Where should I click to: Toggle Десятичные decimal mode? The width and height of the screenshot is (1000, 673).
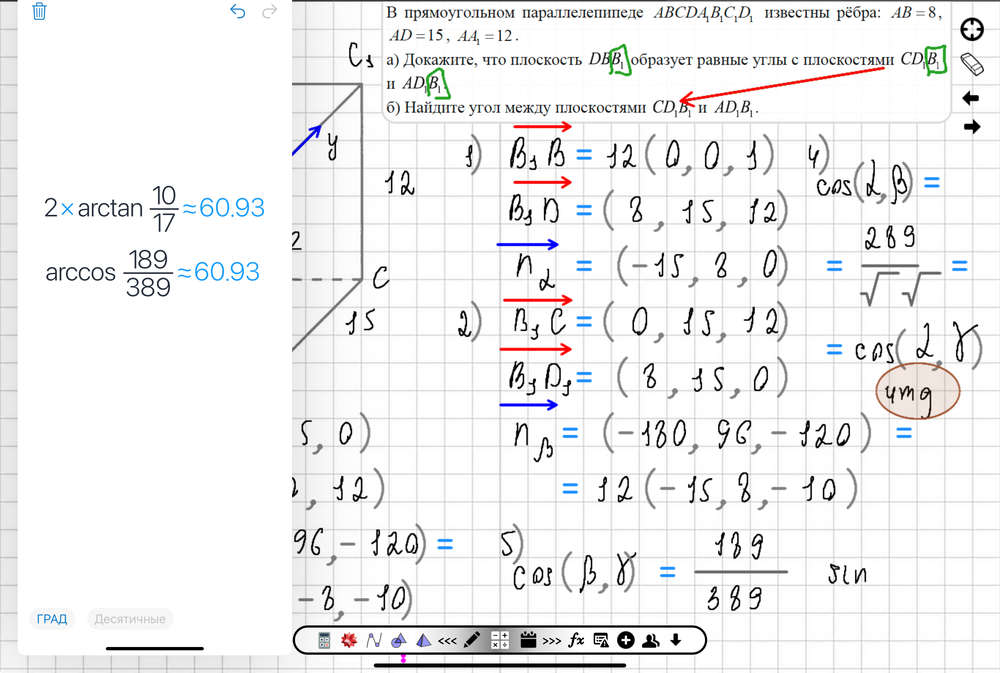(x=130, y=619)
